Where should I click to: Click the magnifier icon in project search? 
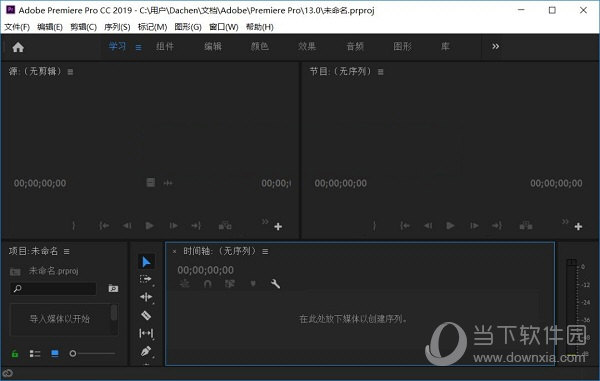point(18,288)
